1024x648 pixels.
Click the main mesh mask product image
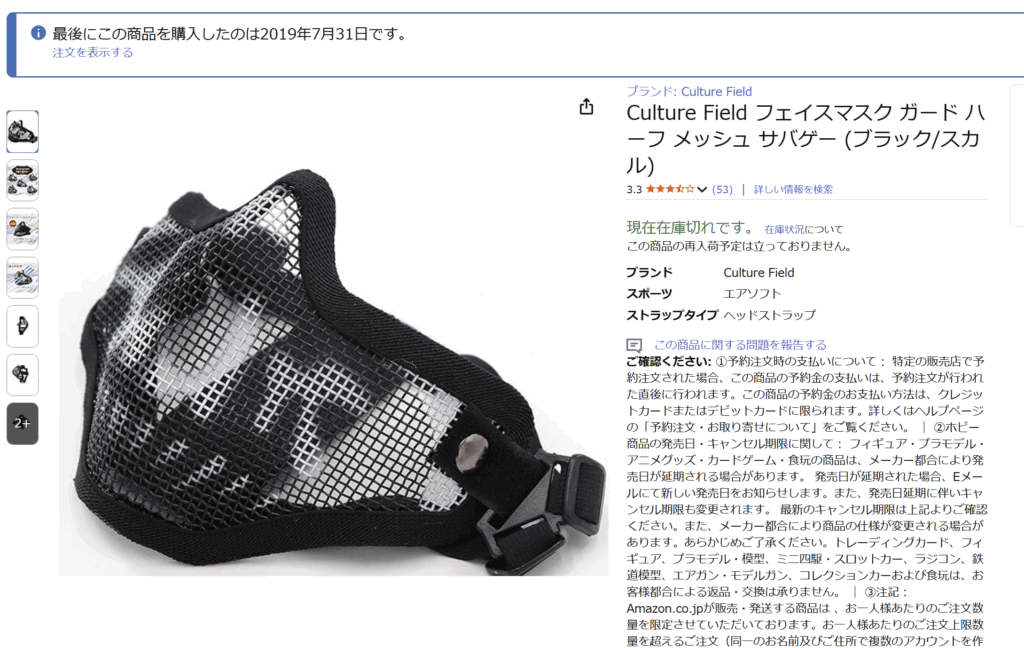tap(334, 371)
